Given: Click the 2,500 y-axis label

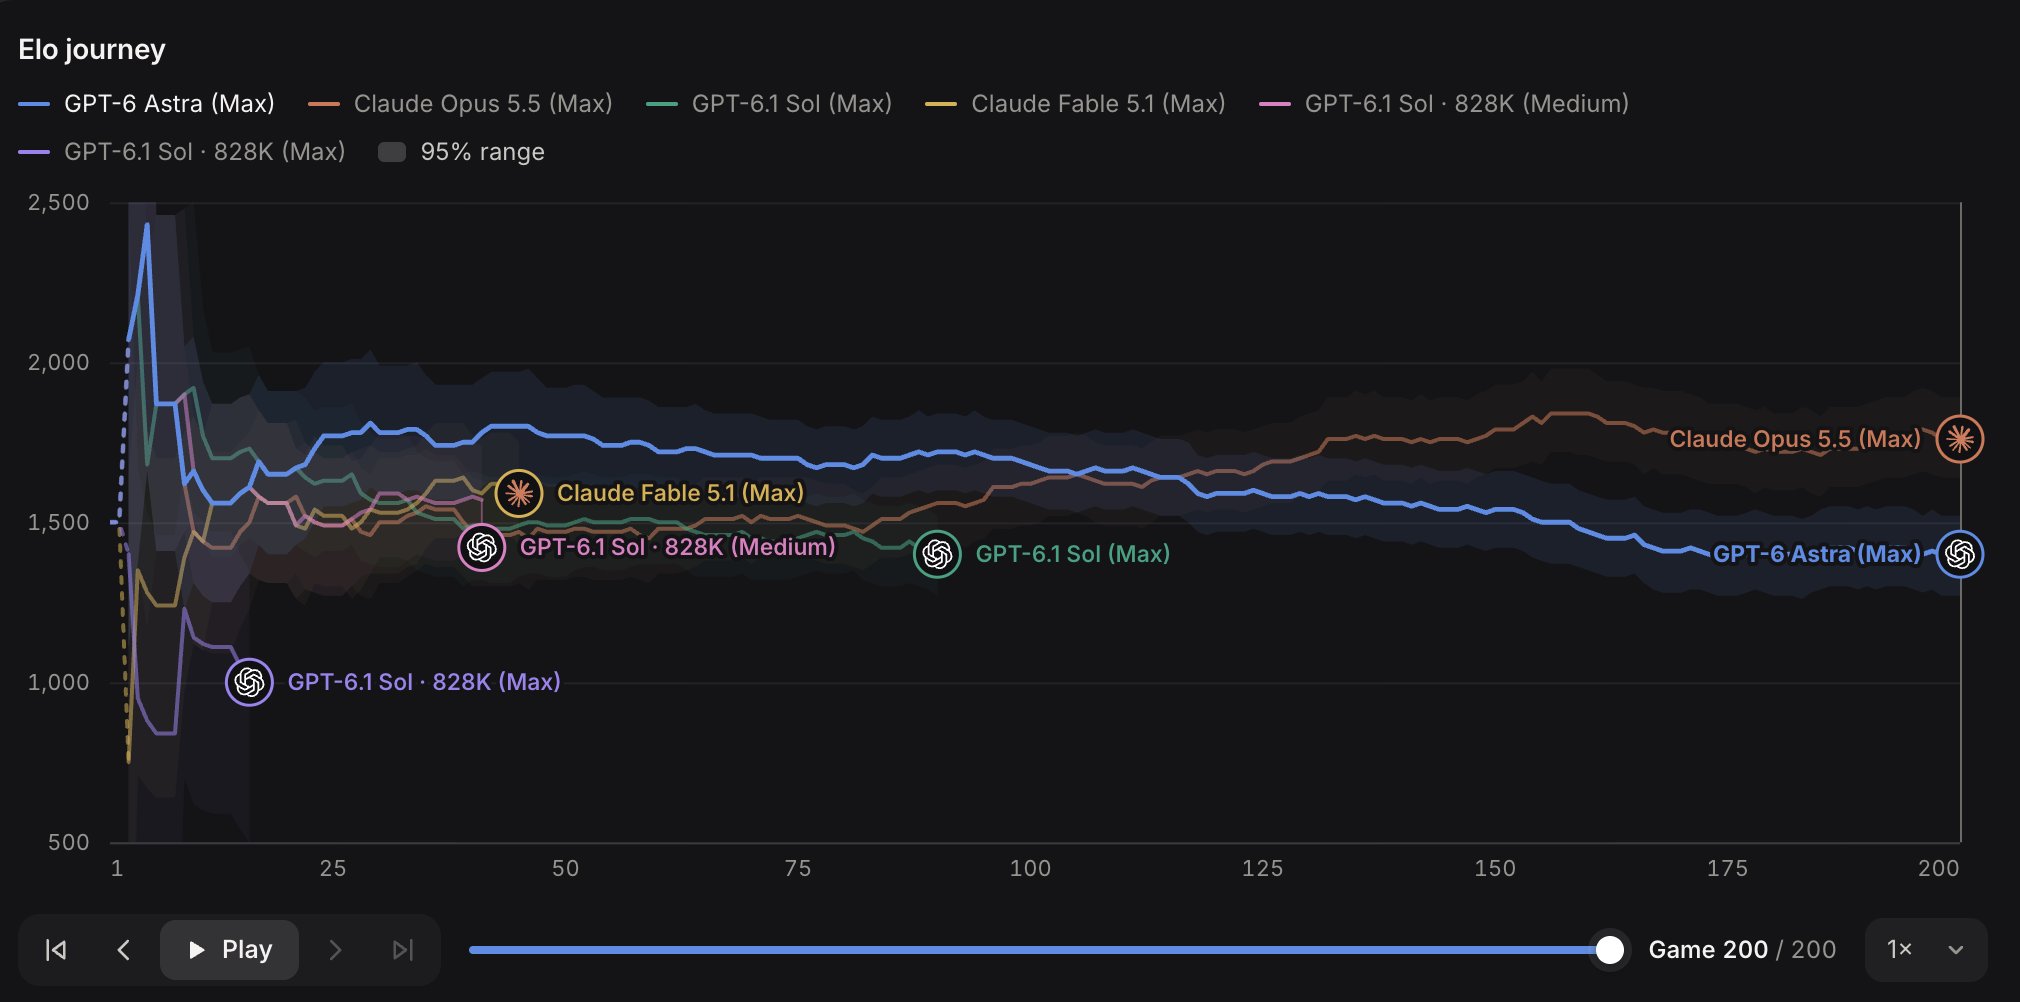Looking at the screenshot, I should point(59,203).
